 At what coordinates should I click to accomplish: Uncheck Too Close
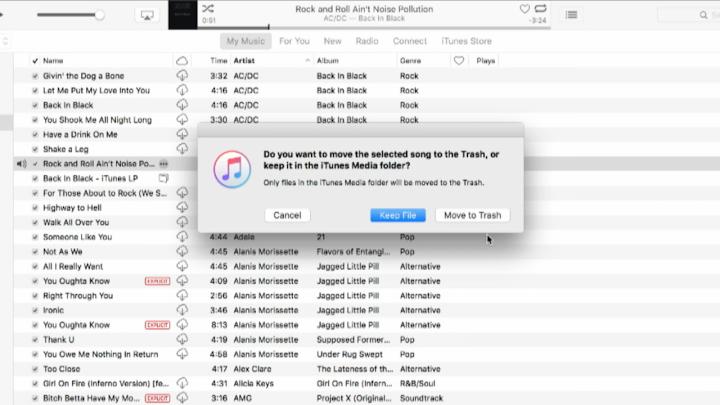35,369
